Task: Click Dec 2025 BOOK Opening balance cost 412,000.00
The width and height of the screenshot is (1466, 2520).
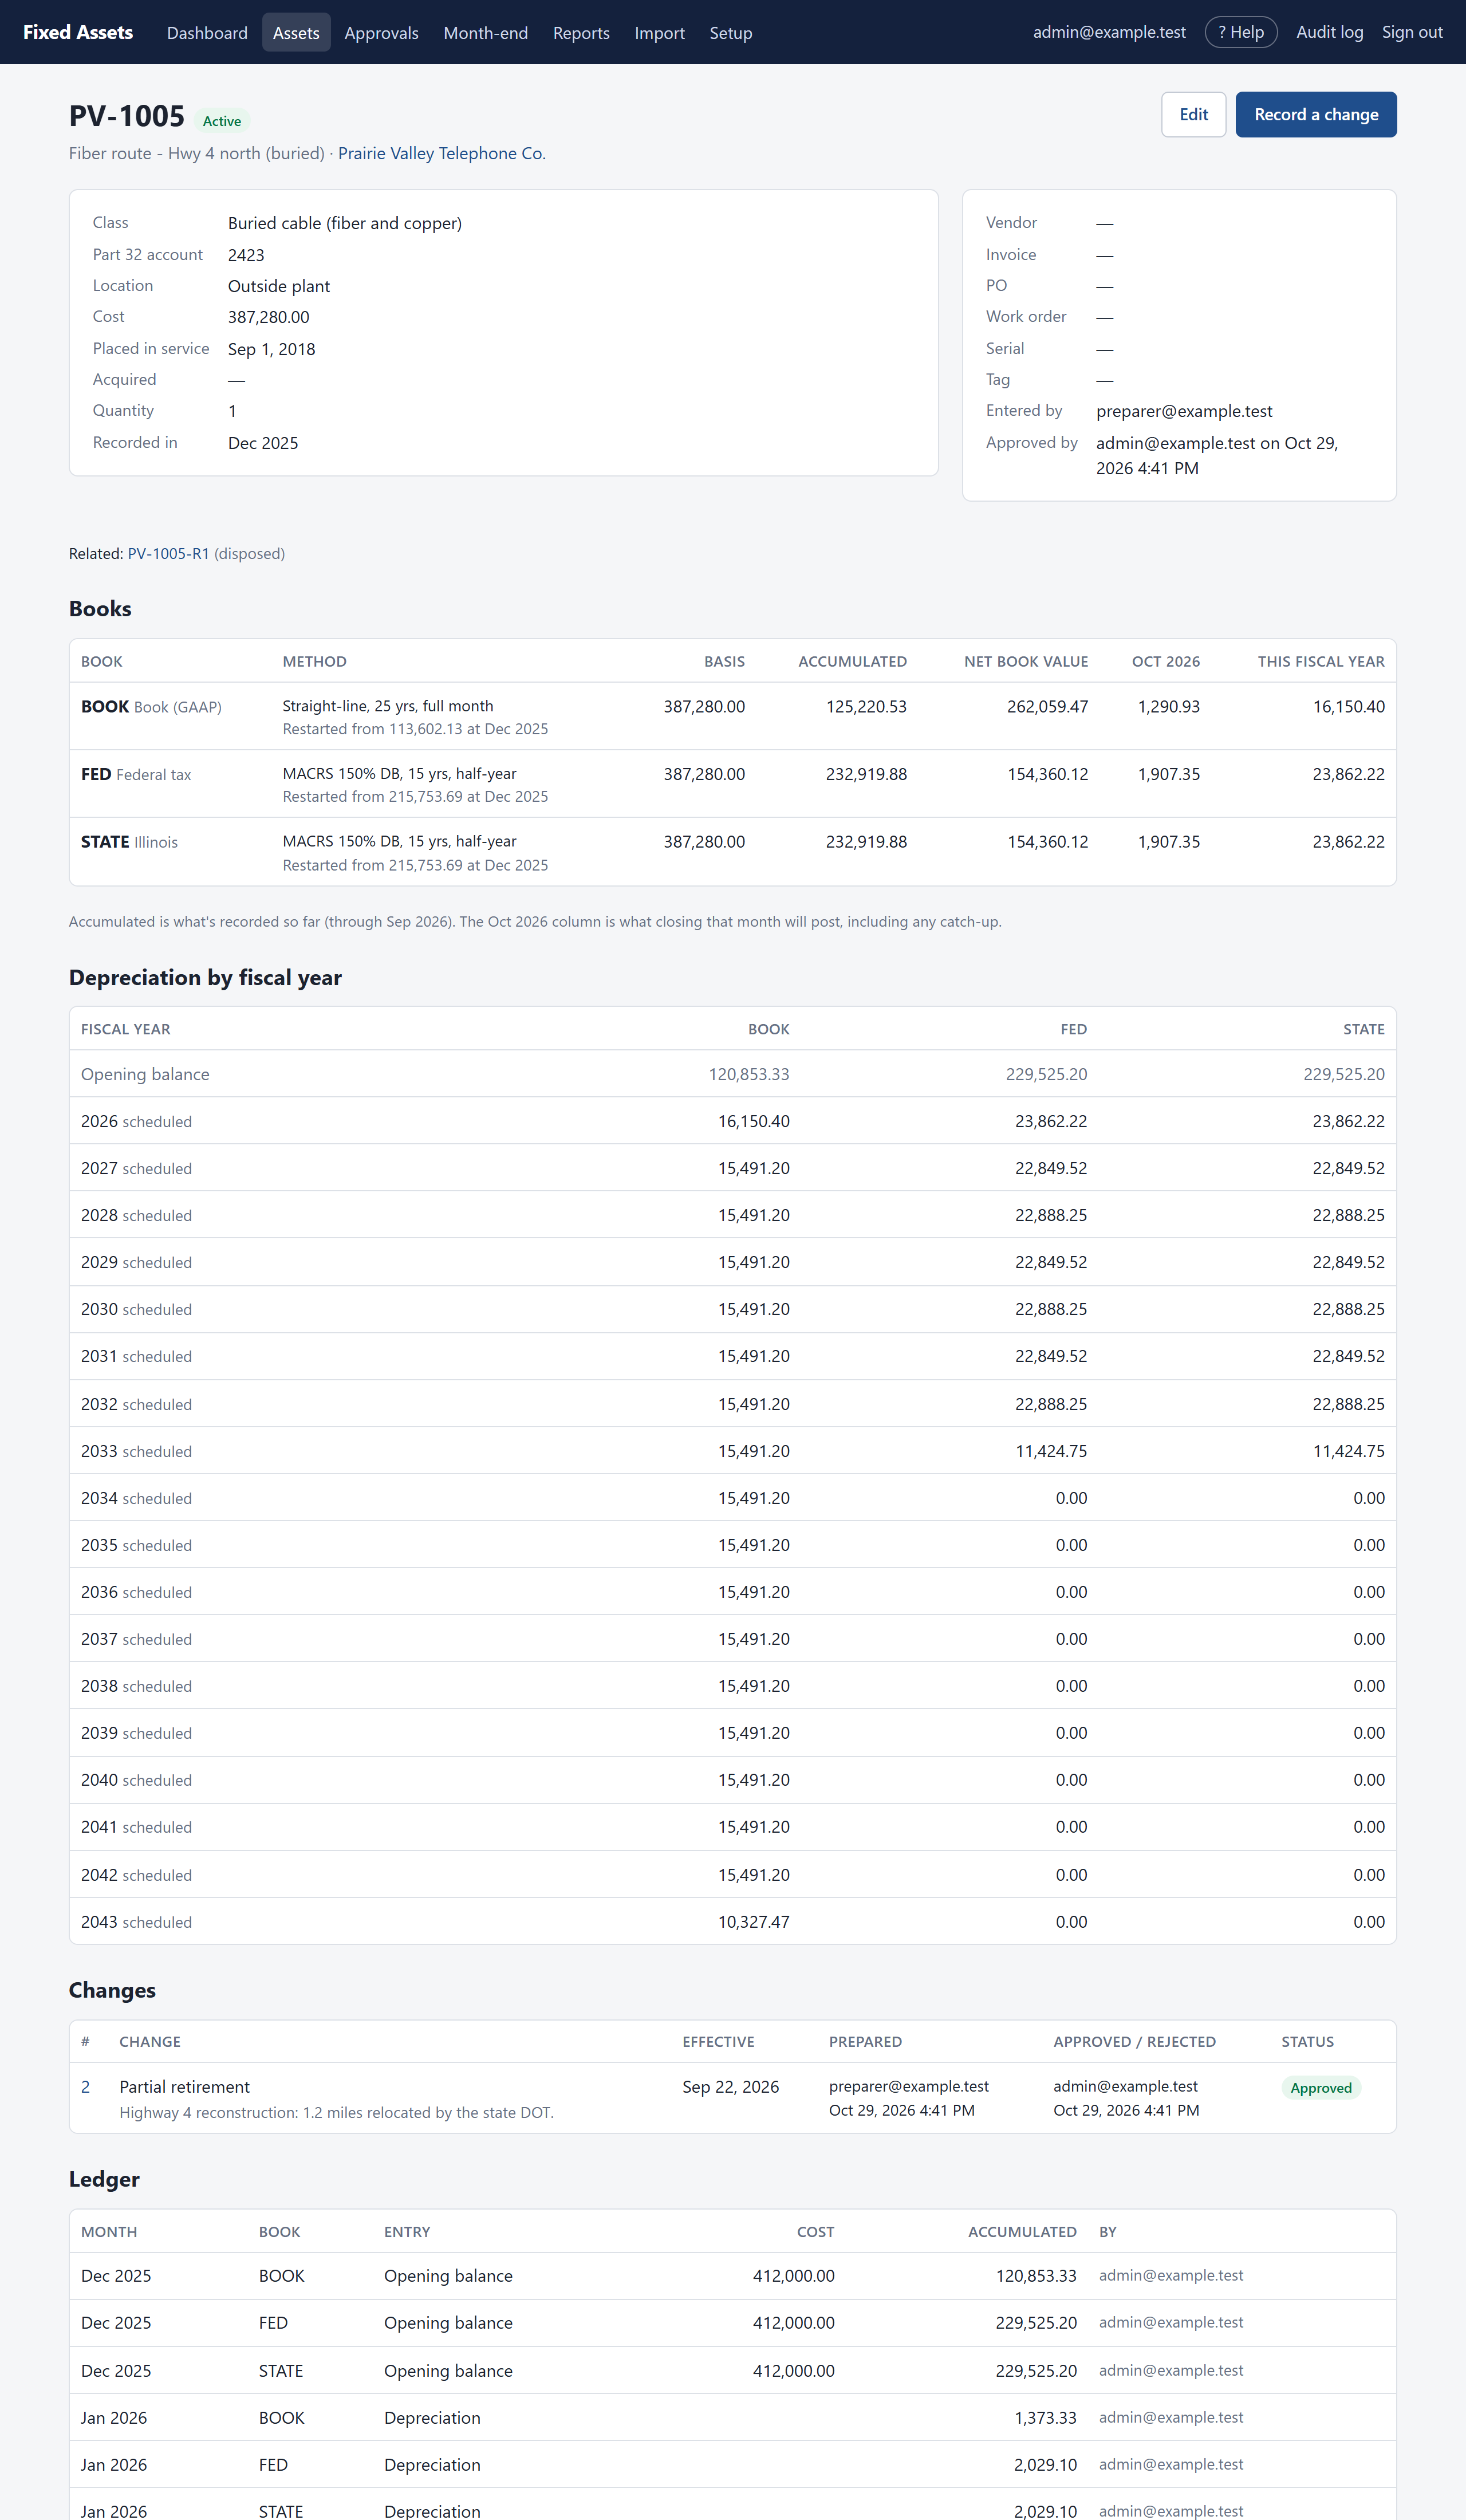Action: [x=794, y=2276]
